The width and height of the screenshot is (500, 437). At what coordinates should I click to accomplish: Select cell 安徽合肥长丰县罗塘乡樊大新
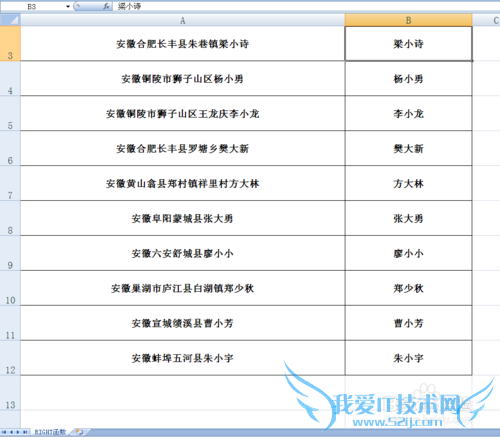point(183,149)
